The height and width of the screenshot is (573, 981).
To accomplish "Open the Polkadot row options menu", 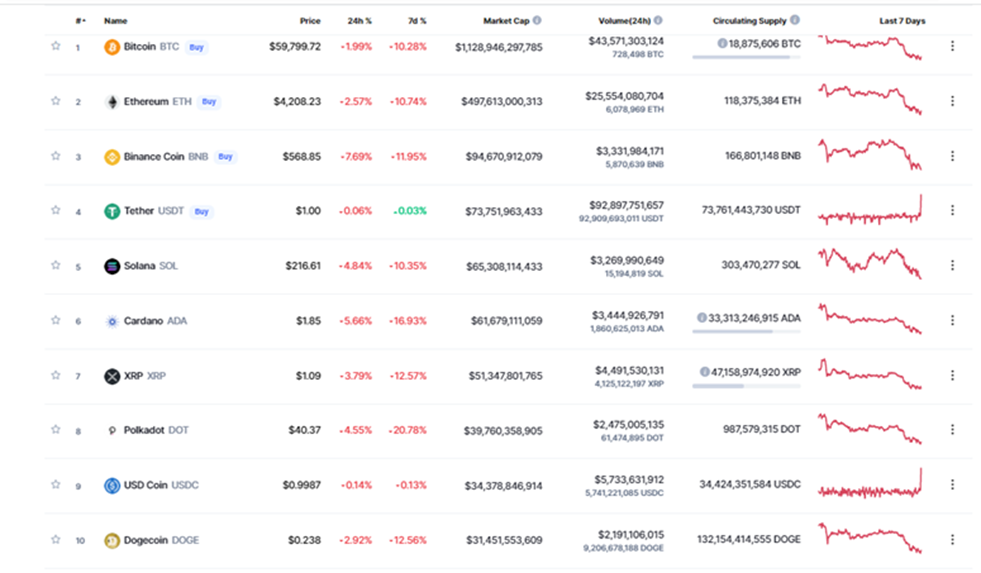I will coord(952,430).
